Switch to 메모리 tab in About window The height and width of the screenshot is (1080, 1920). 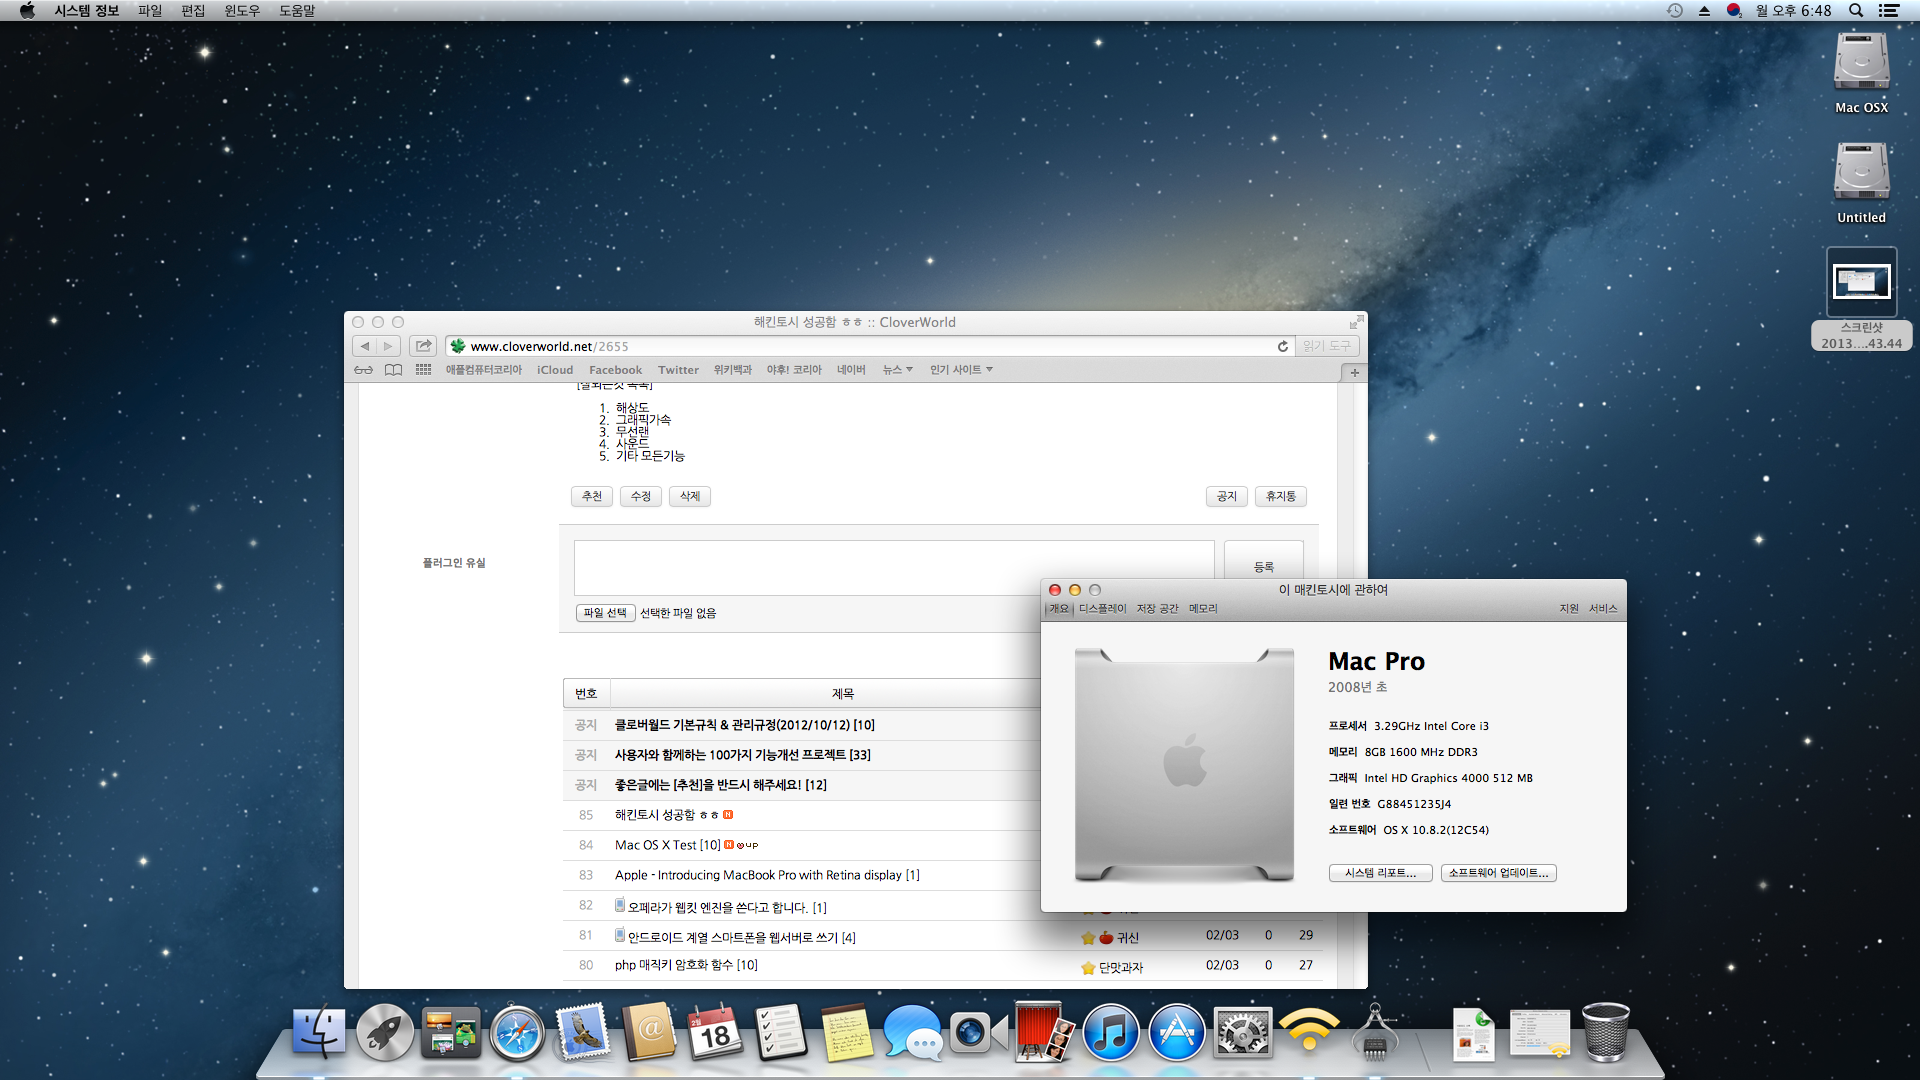(x=1203, y=608)
